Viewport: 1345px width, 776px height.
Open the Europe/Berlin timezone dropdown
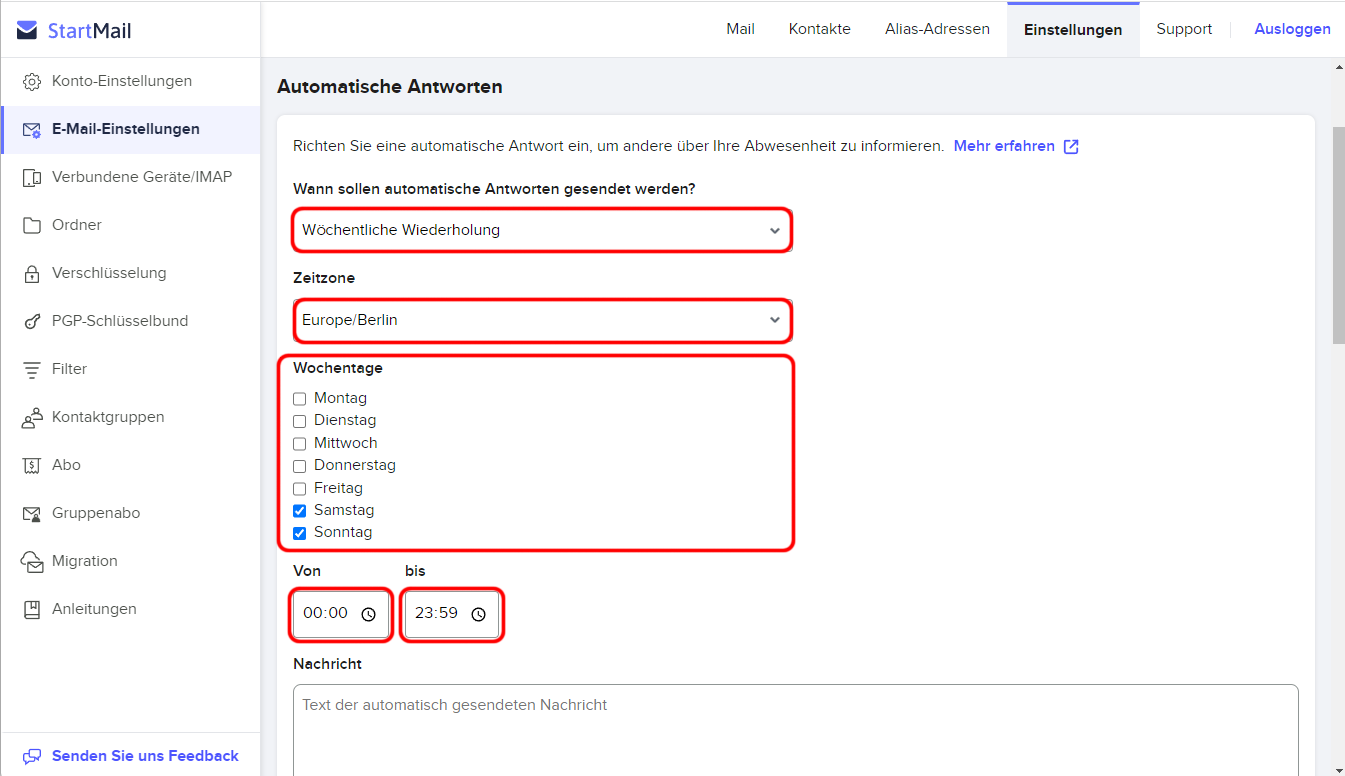[542, 320]
